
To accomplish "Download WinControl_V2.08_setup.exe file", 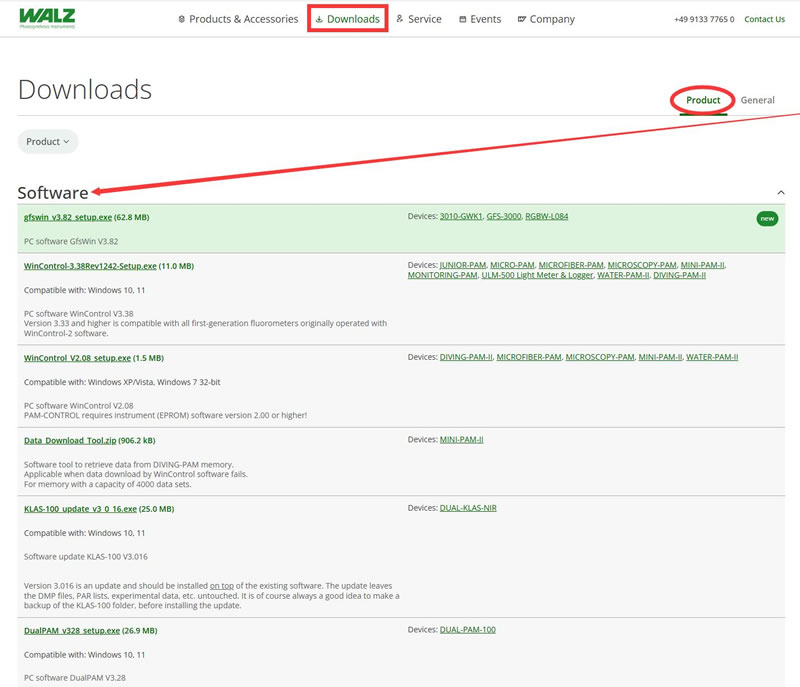I will point(77,357).
